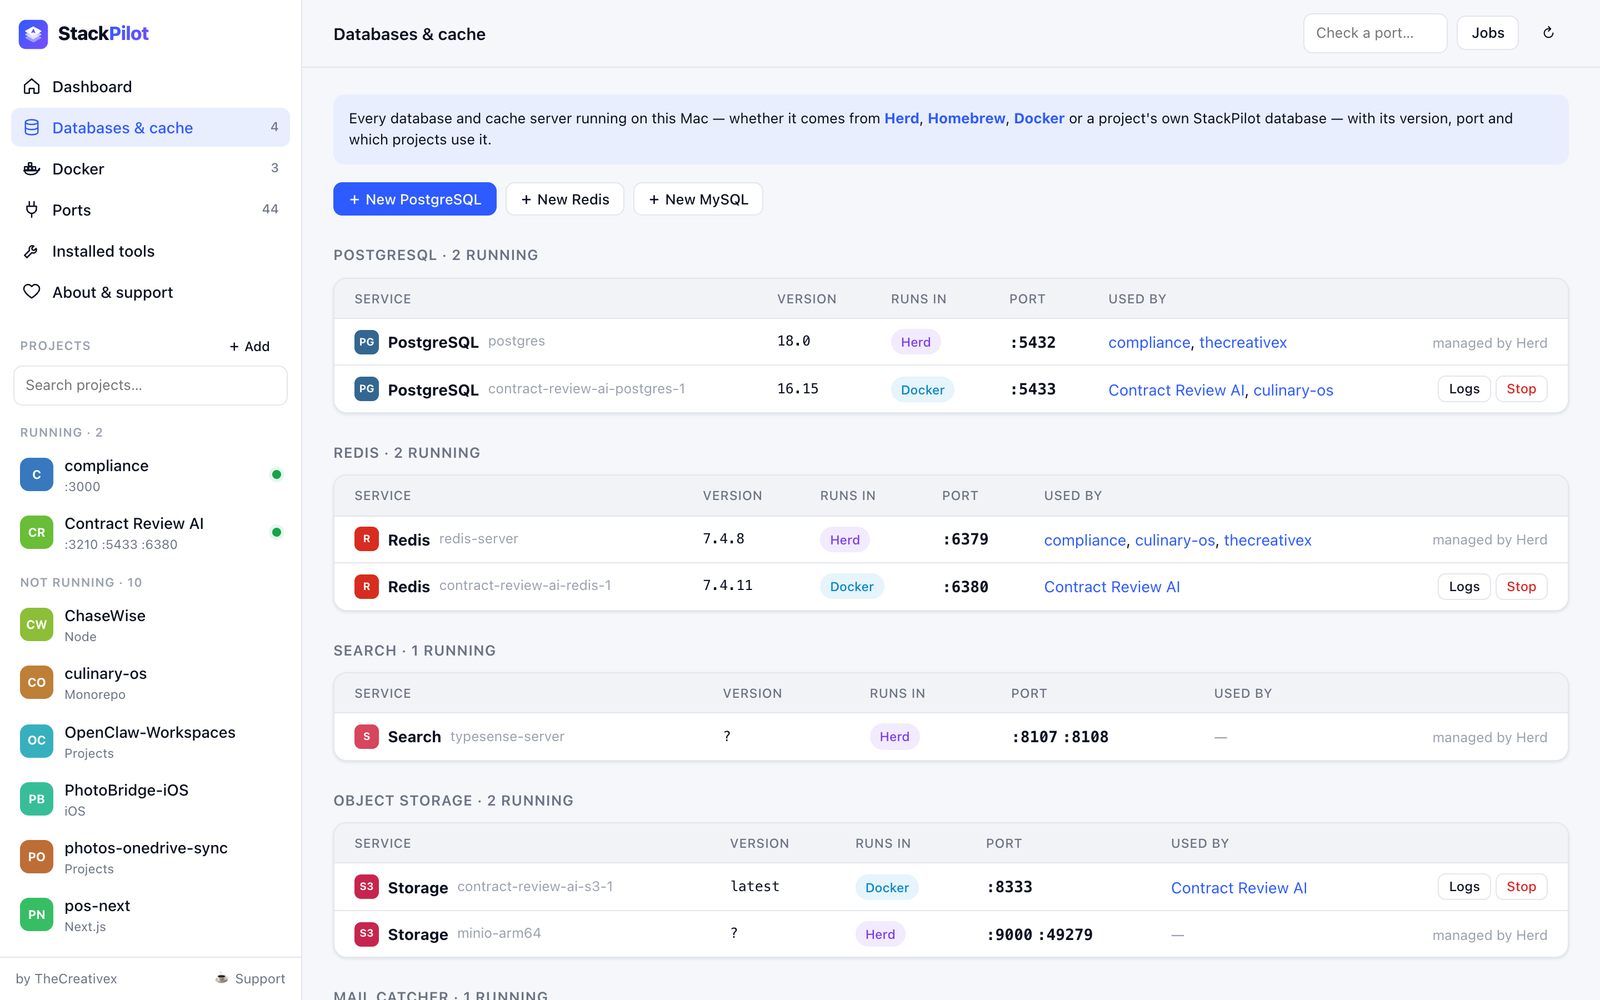
Task: Click R icon of contract-review-ai-redis-1
Action: coord(367,586)
